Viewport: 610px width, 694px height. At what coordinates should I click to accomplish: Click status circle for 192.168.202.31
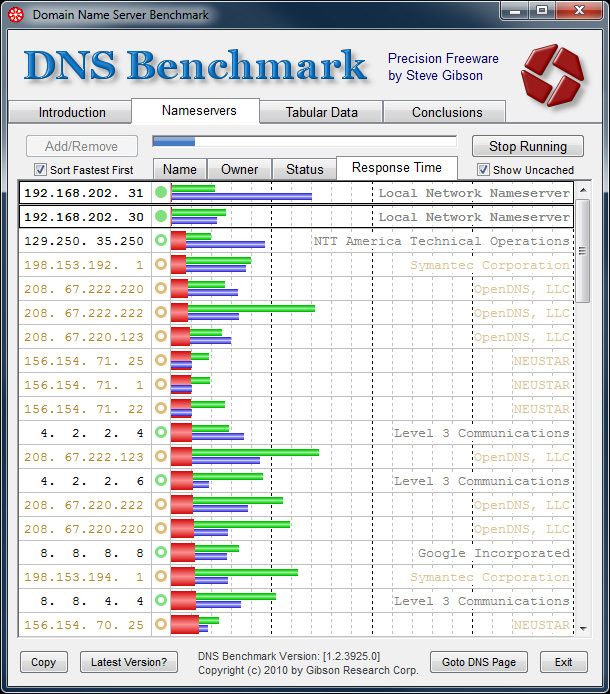161,193
